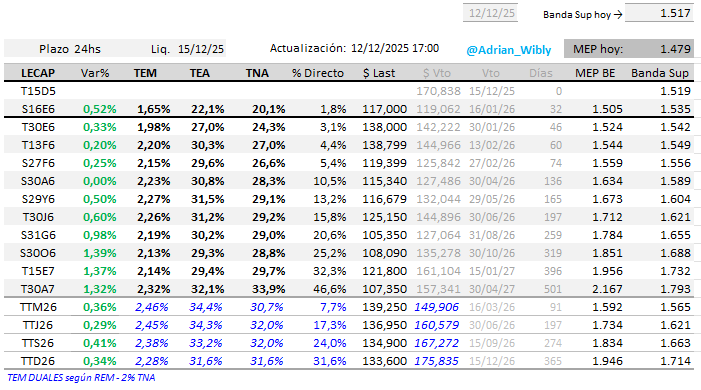Select S16E6 variation 0,52%
Screen dimensions: 701x390
point(100,109)
